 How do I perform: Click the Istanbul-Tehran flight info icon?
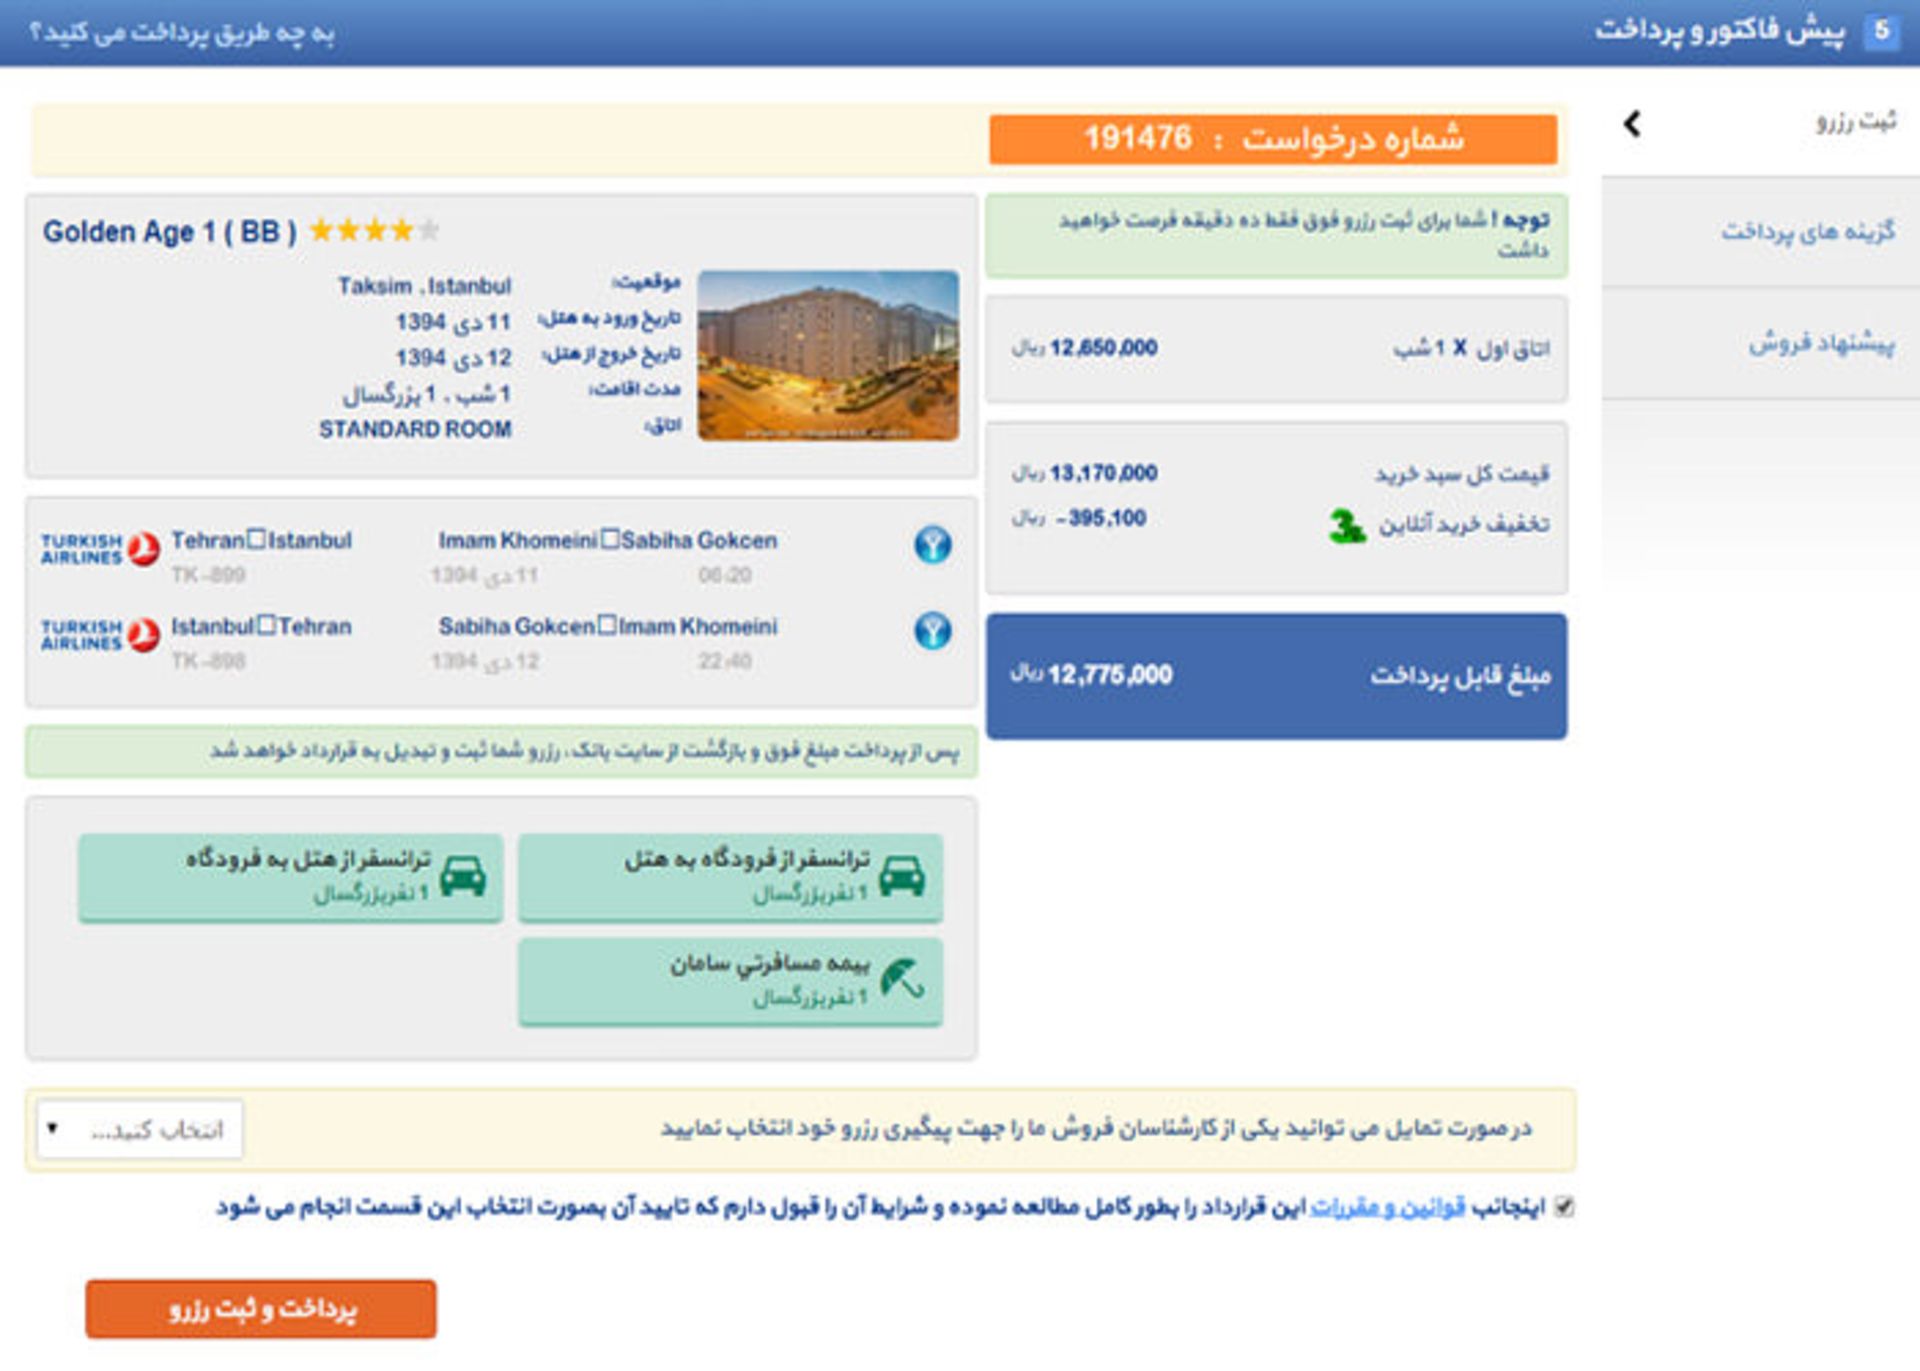[932, 631]
